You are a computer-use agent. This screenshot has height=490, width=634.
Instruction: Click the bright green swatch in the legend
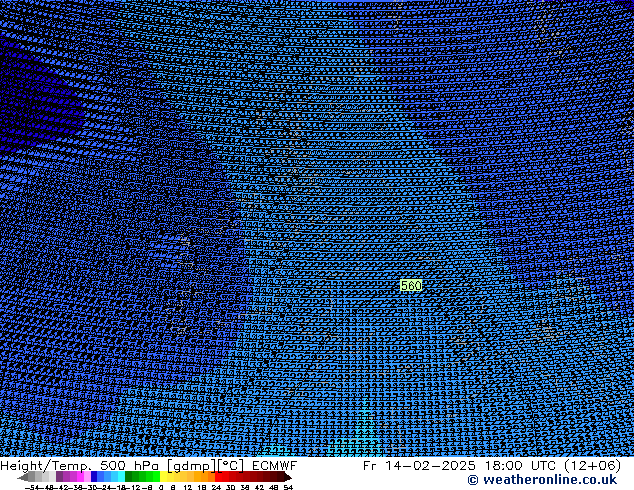point(156,477)
